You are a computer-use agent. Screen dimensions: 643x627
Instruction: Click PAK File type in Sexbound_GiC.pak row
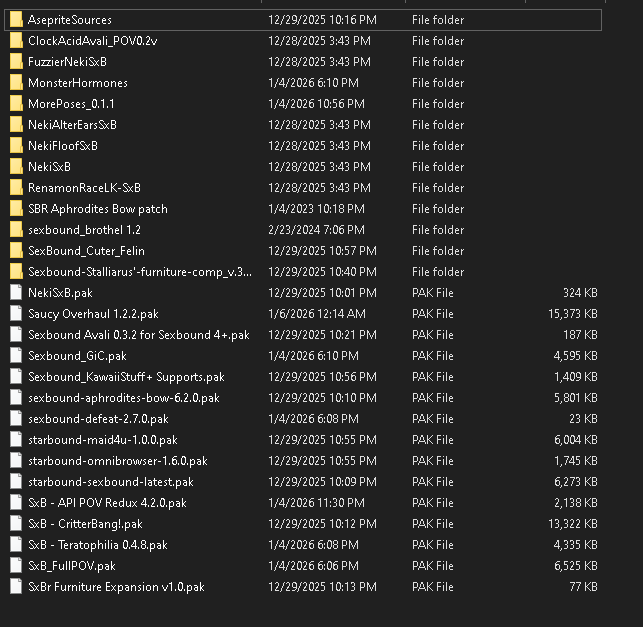click(x=433, y=356)
